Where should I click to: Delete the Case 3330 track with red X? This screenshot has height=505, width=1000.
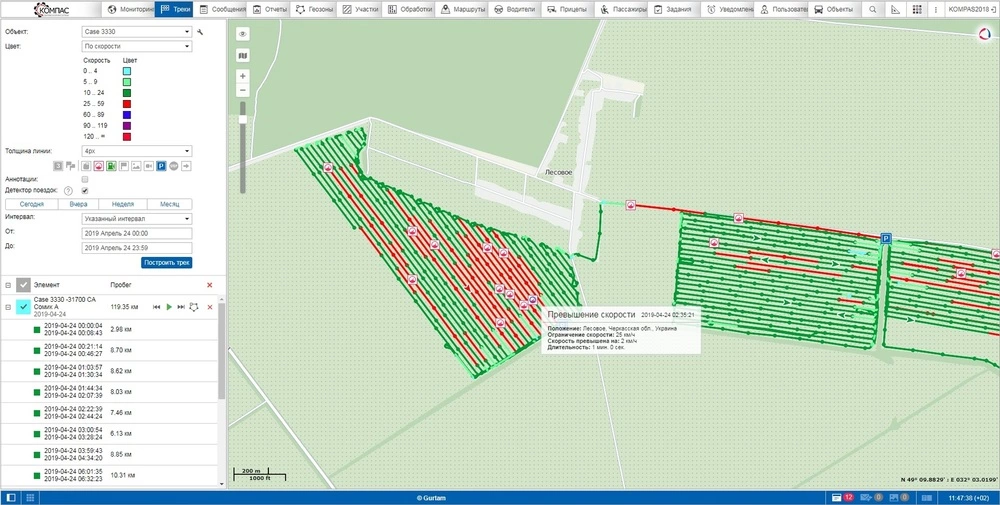click(209, 307)
